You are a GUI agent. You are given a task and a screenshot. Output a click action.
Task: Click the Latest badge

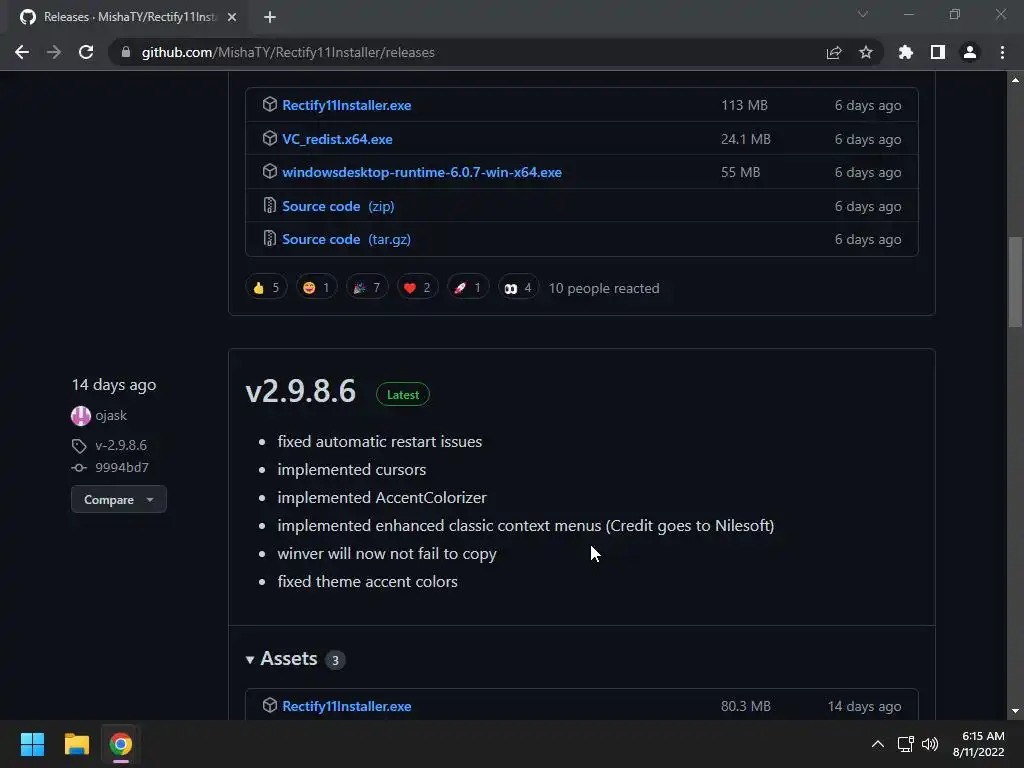point(403,394)
